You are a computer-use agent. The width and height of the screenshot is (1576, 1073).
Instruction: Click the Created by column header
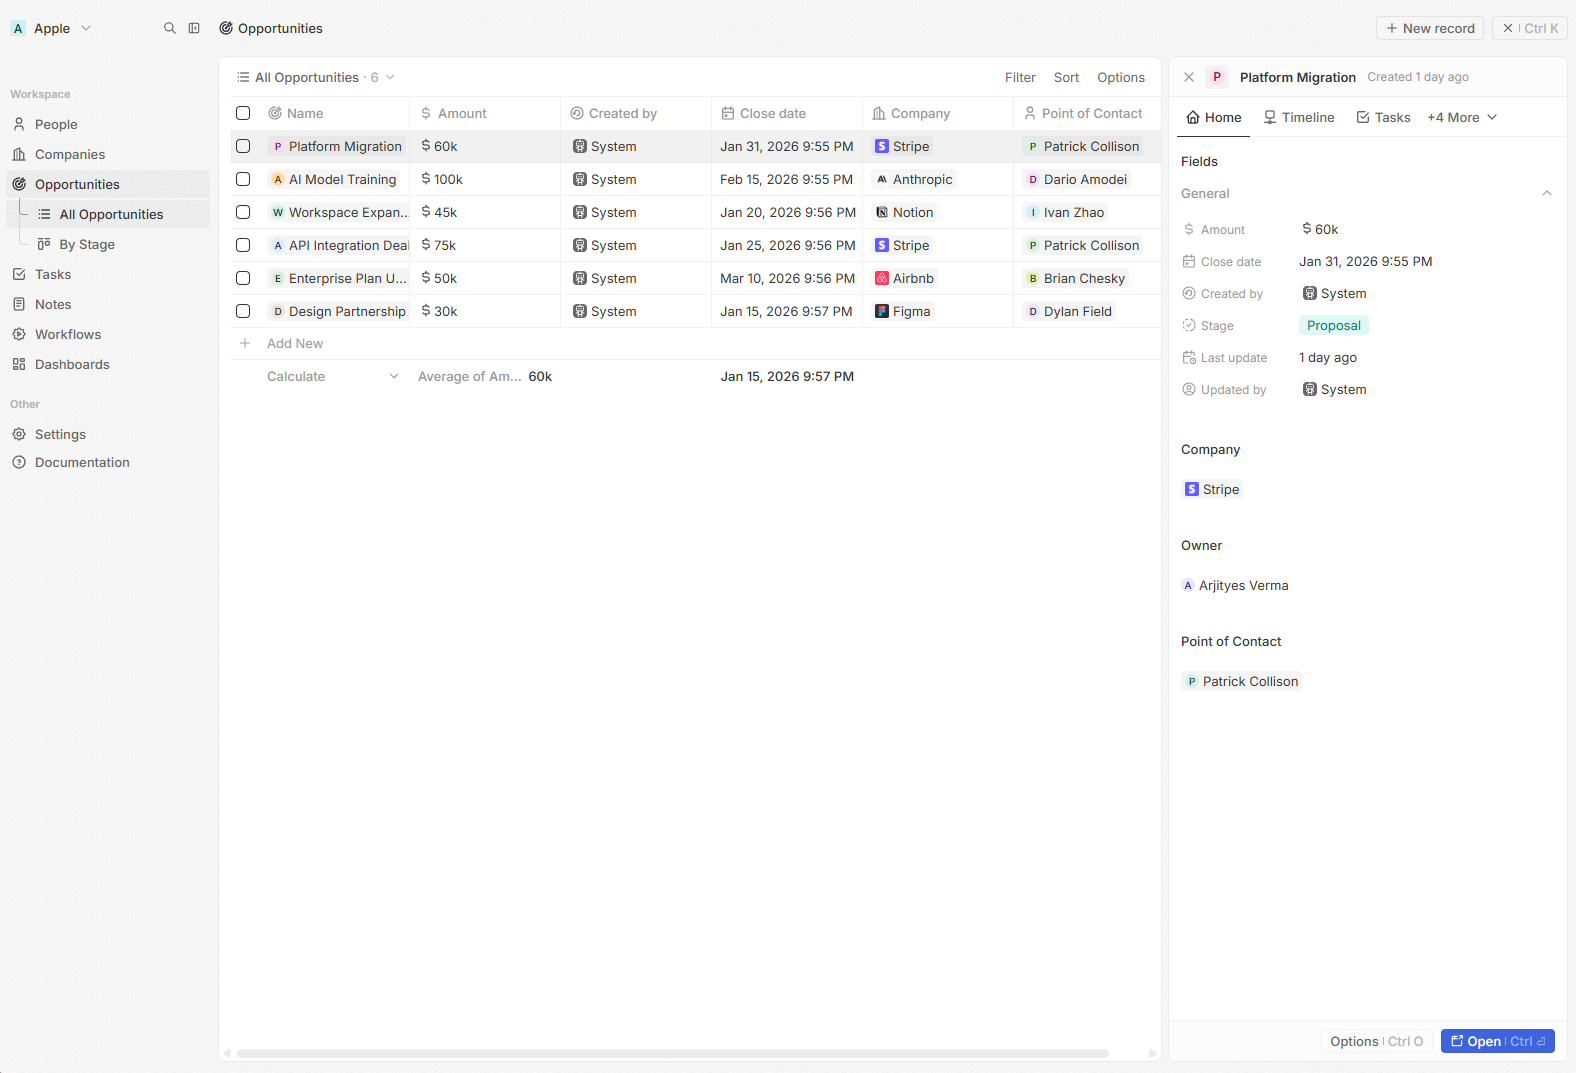point(636,113)
